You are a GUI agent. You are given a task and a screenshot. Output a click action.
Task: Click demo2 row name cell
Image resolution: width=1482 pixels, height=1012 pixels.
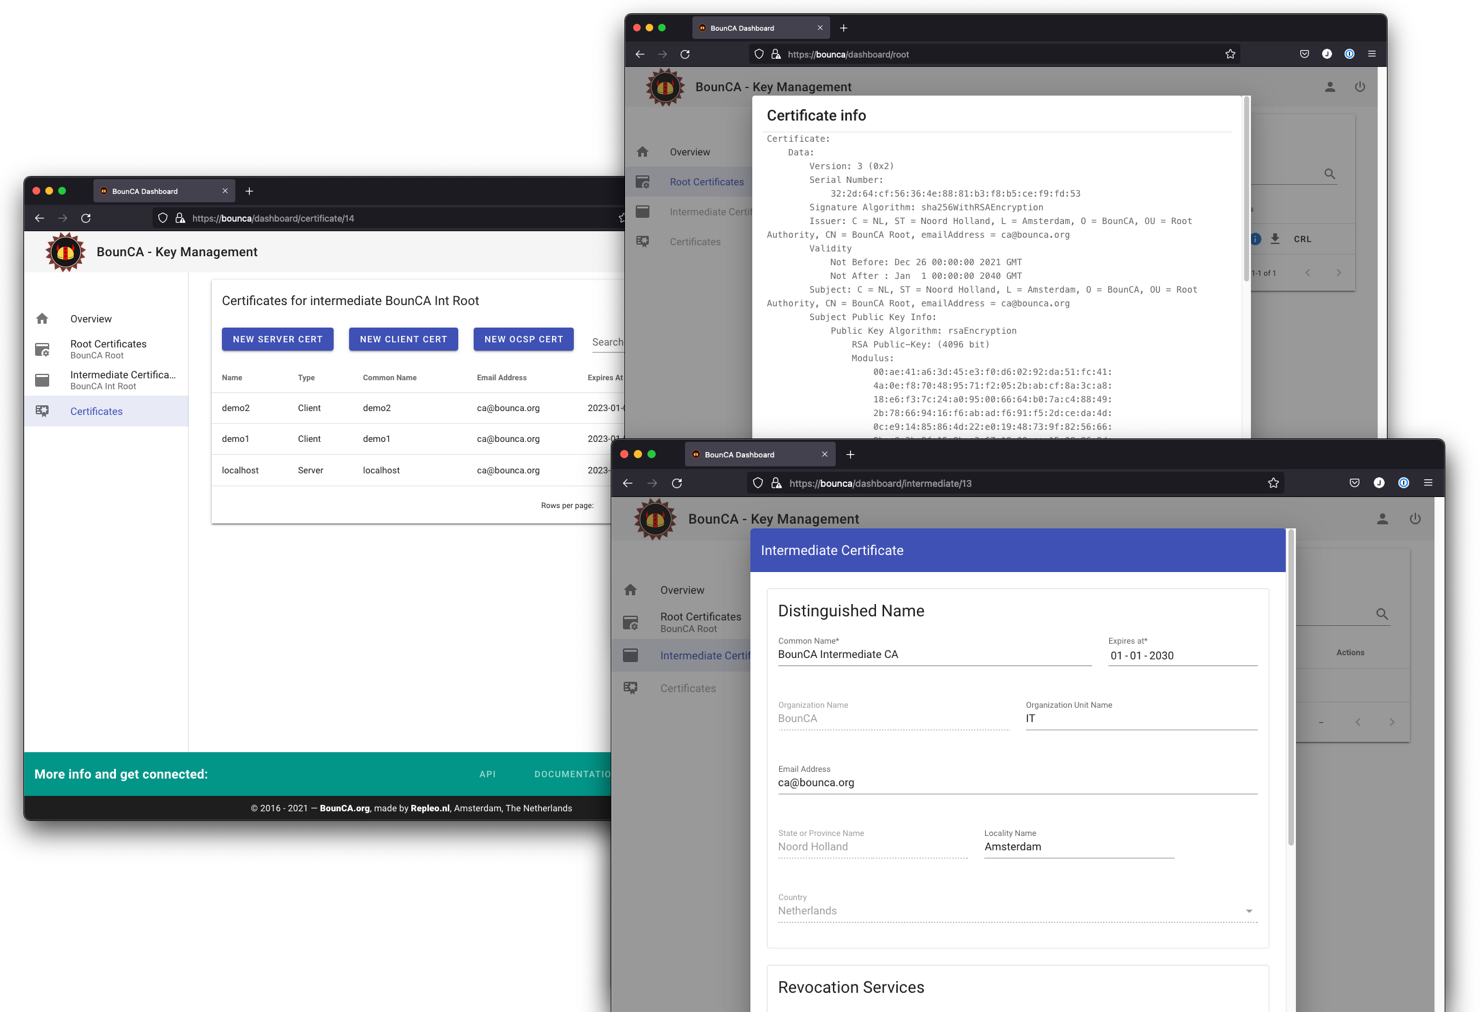(236, 408)
